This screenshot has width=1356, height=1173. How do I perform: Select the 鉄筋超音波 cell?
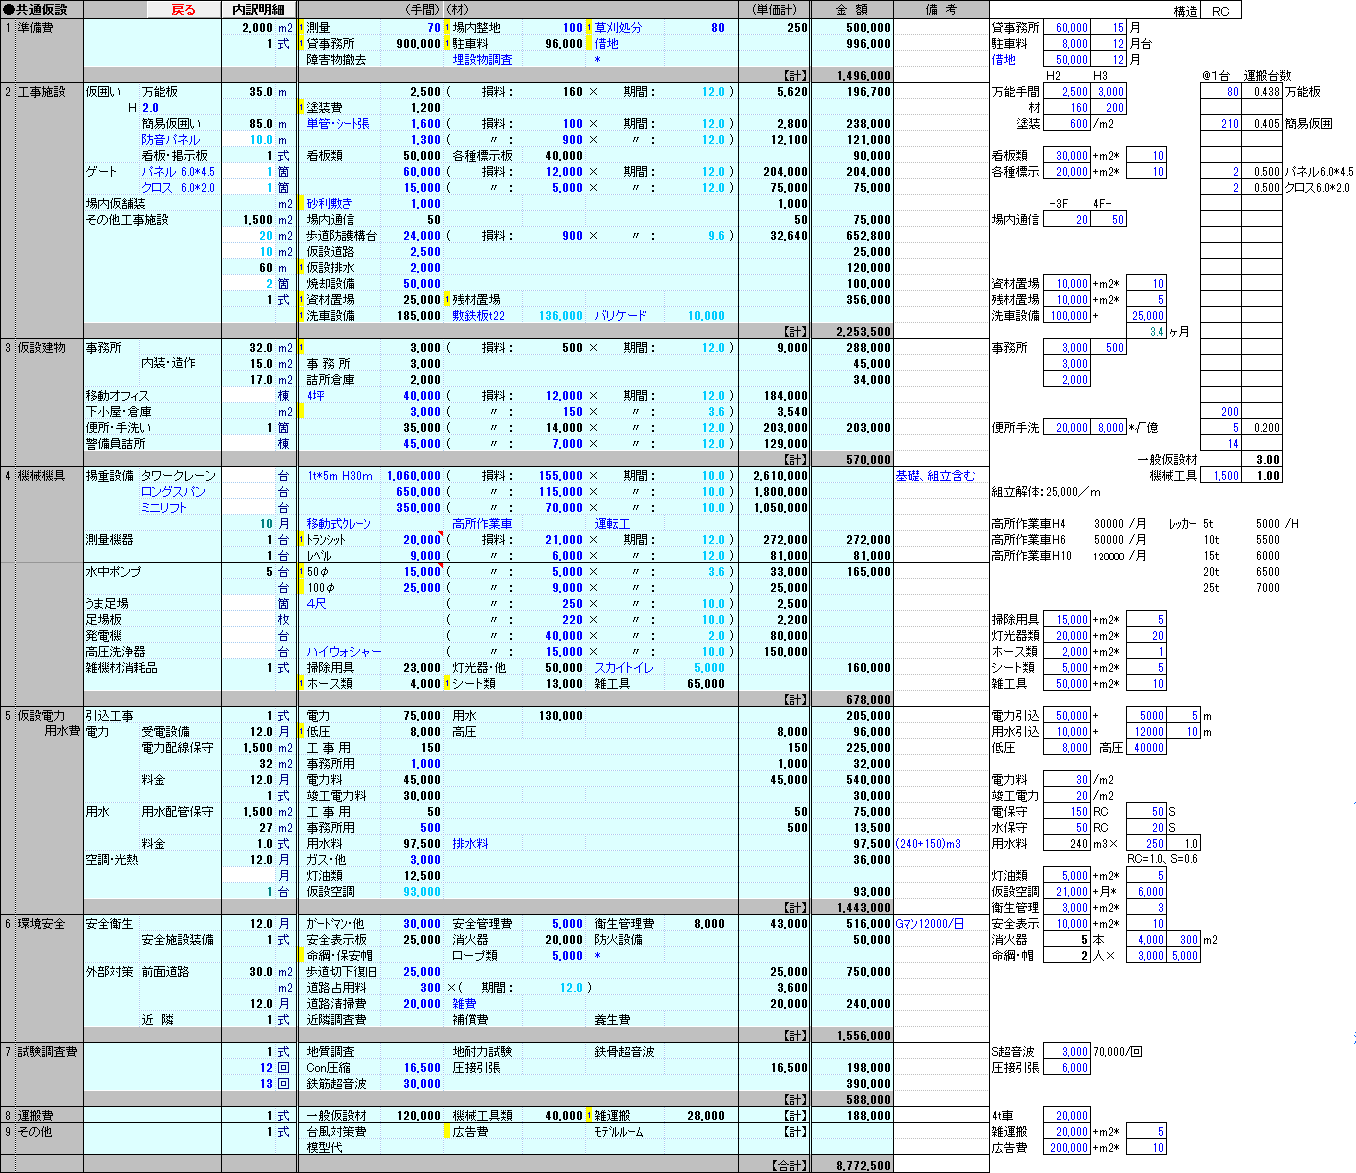click(x=336, y=1084)
